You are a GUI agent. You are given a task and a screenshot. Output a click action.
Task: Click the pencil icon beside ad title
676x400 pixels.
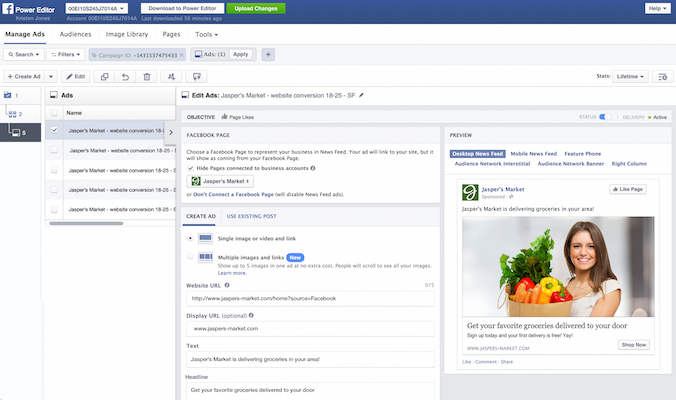coord(361,95)
